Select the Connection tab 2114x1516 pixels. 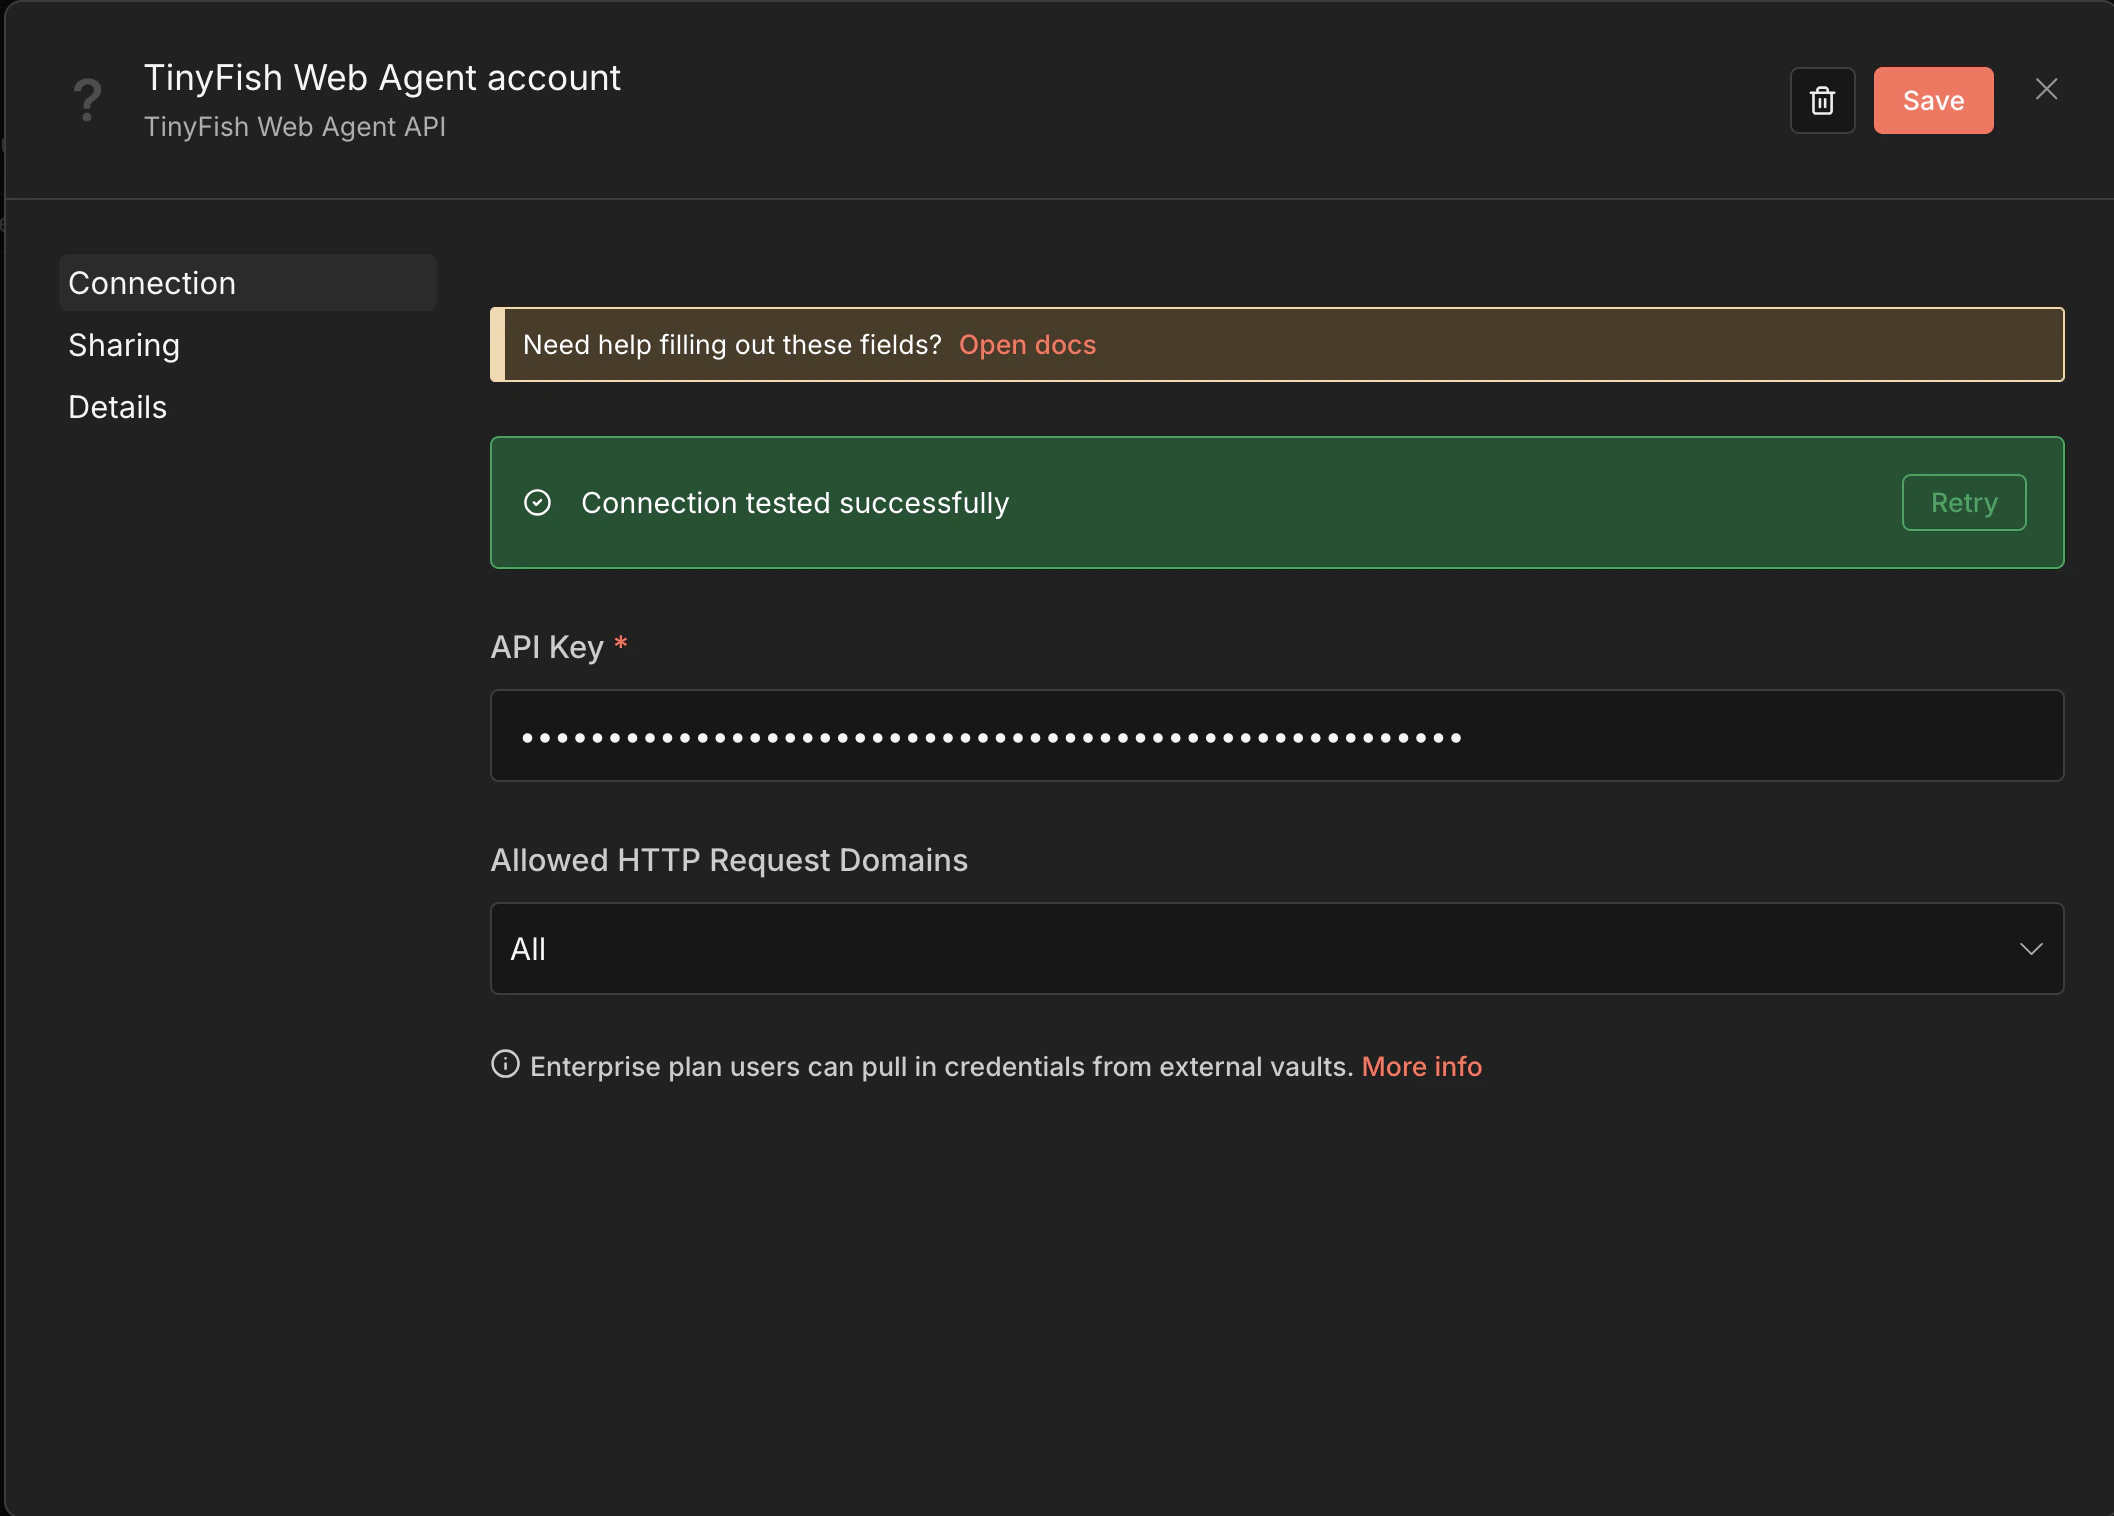(152, 283)
